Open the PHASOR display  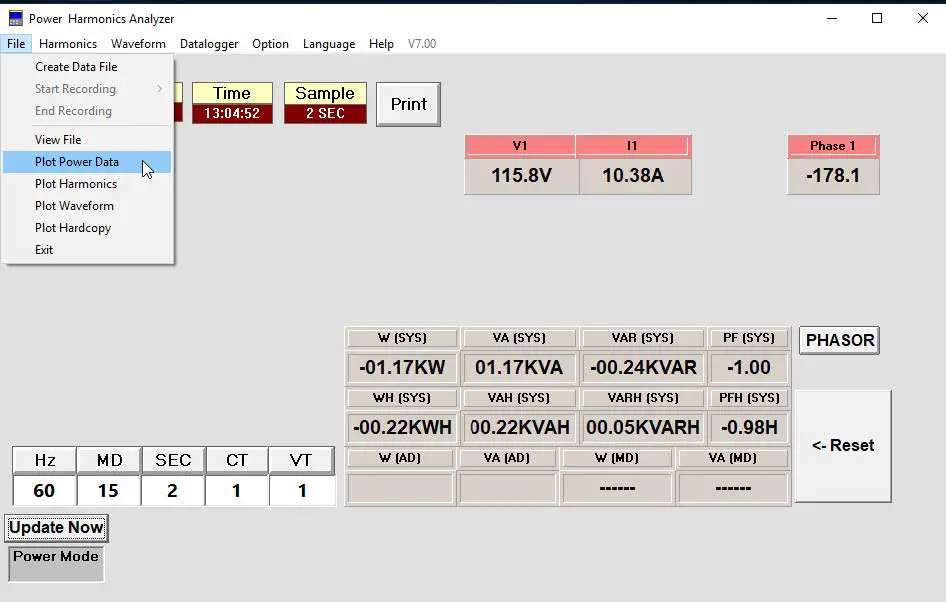pos(838,340)
